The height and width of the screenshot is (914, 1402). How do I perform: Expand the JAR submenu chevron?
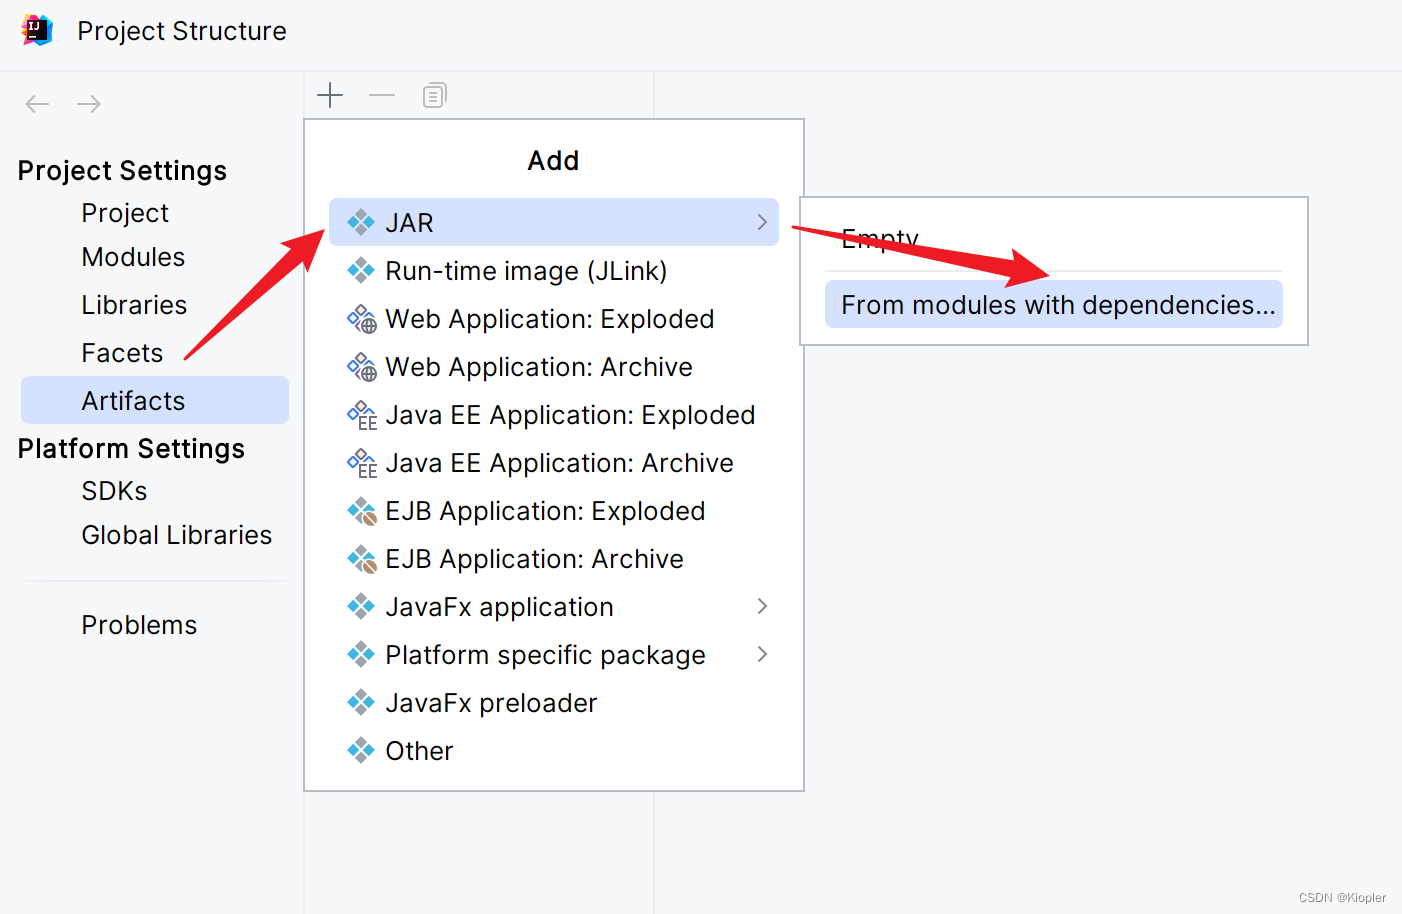(762, 222)
